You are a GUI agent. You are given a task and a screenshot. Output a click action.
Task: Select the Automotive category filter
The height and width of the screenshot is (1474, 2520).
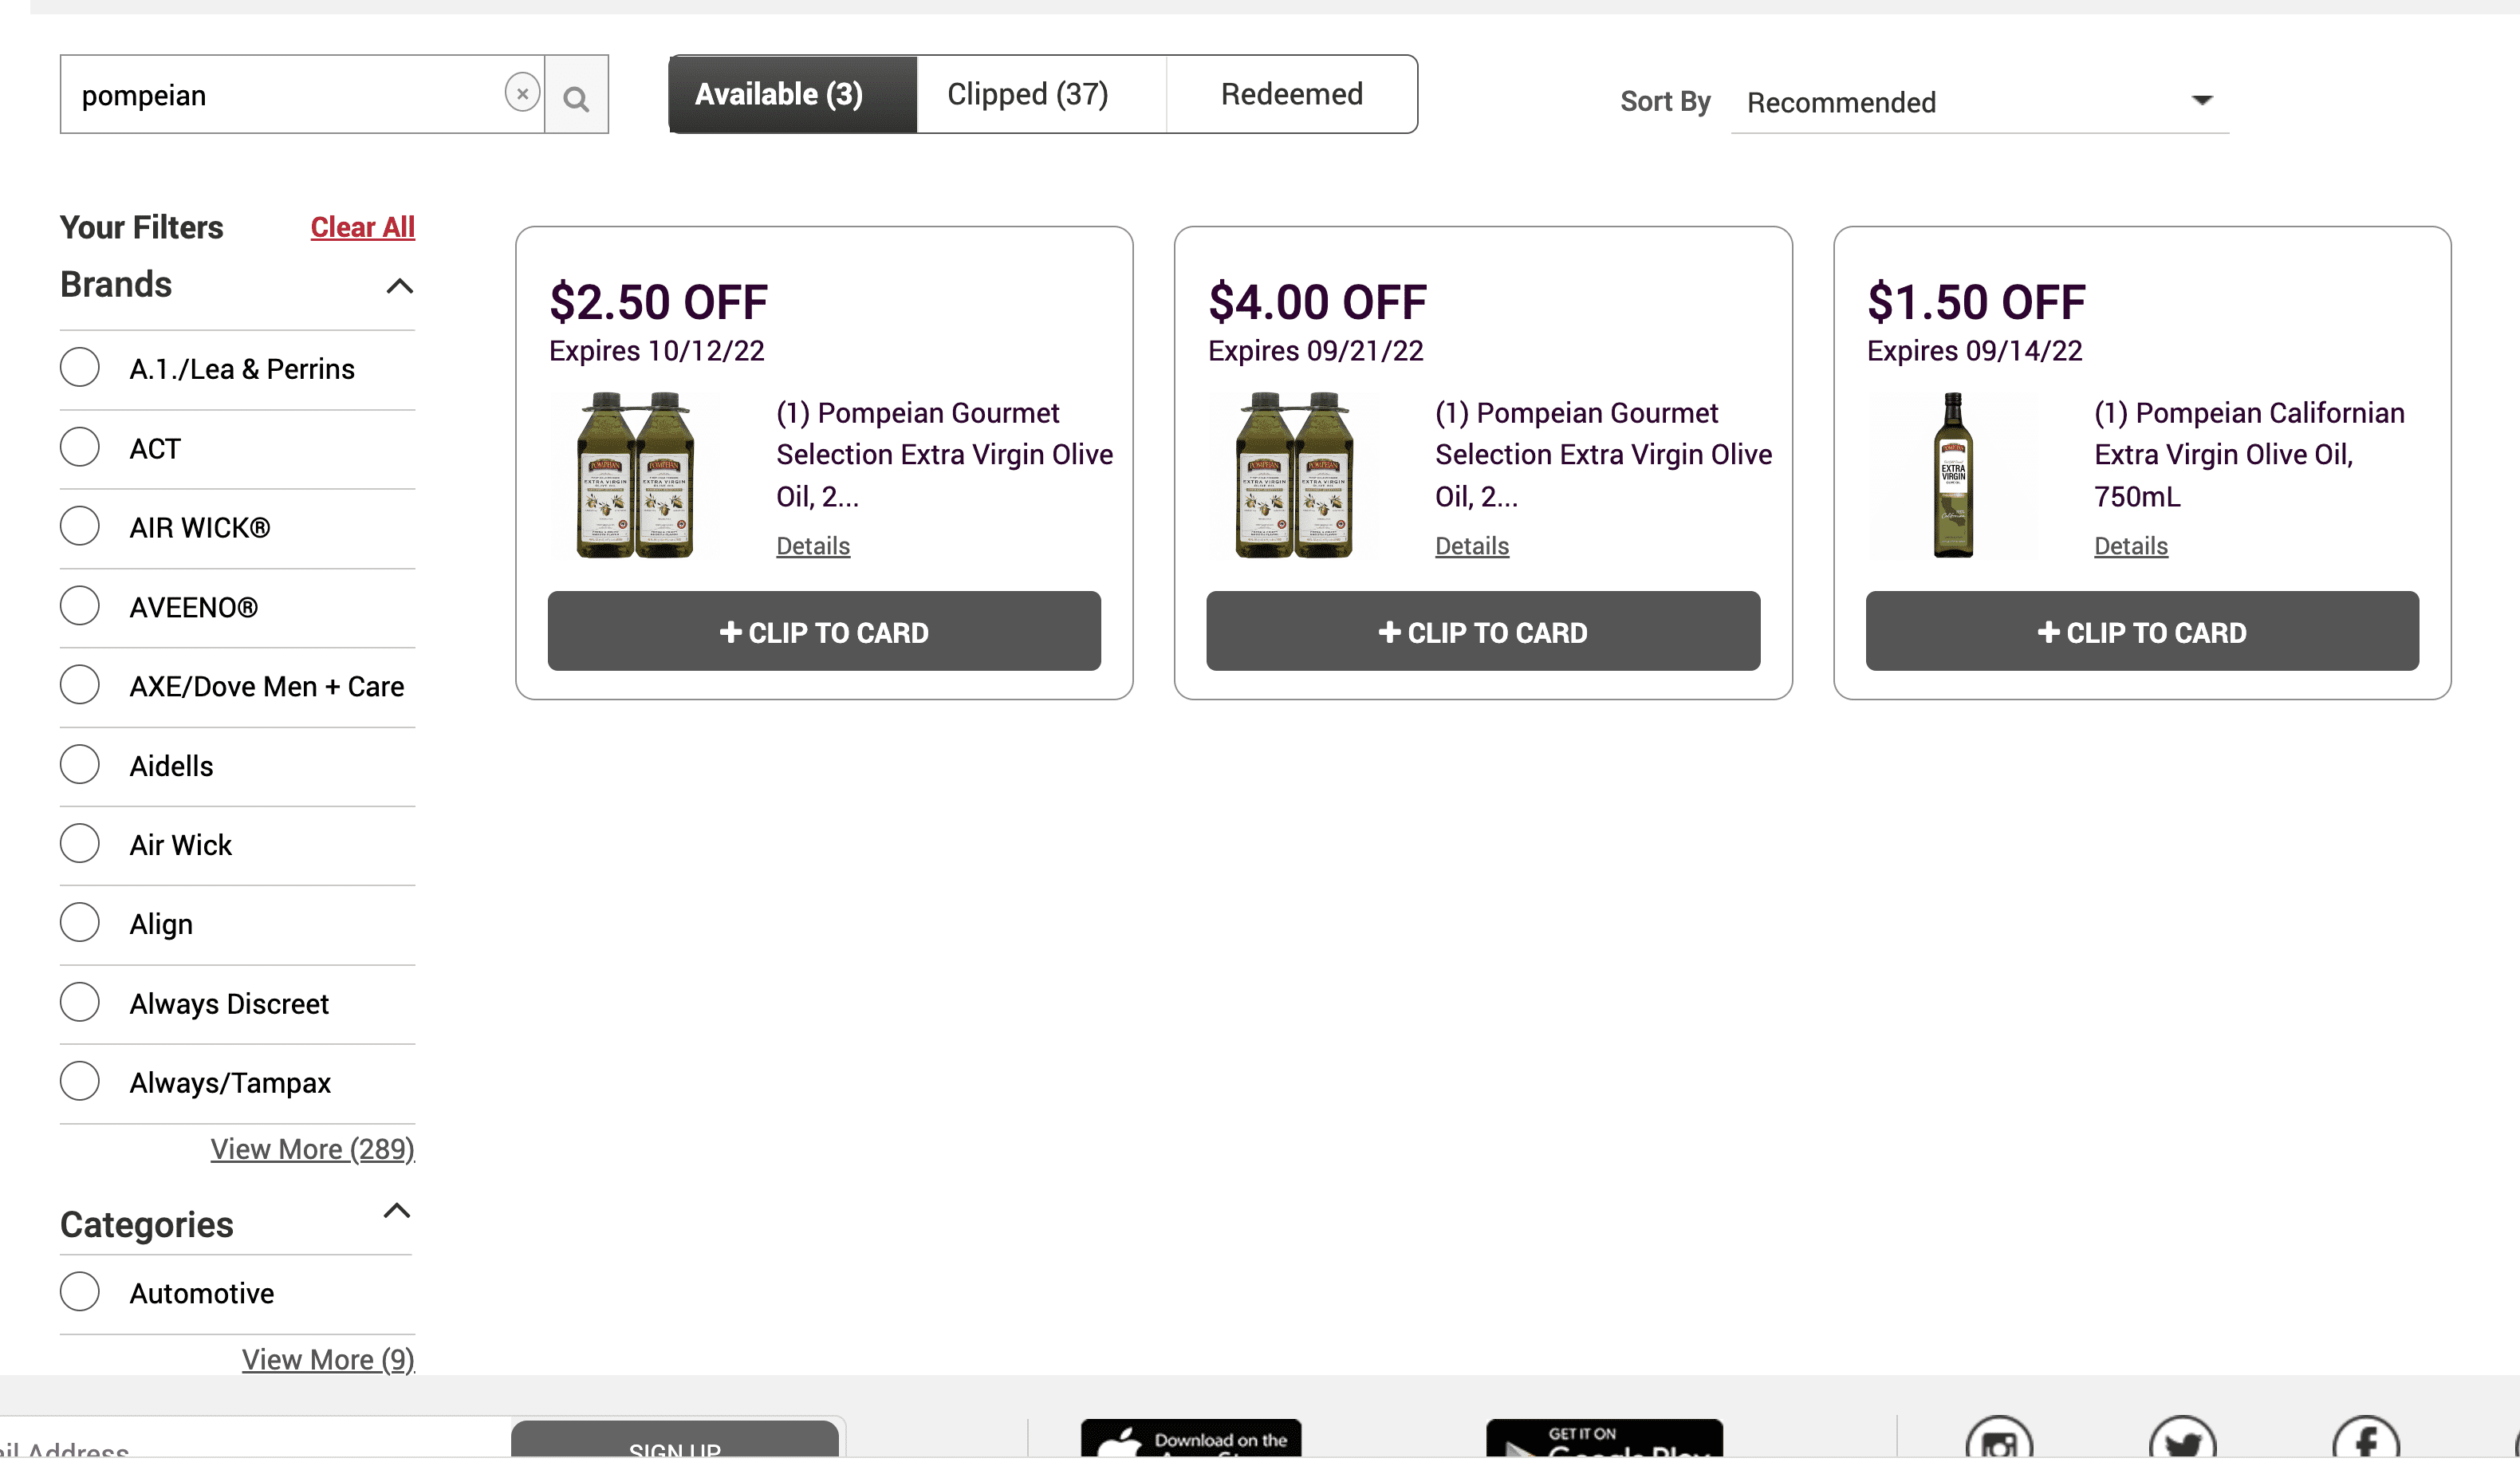coord(80,1292)
